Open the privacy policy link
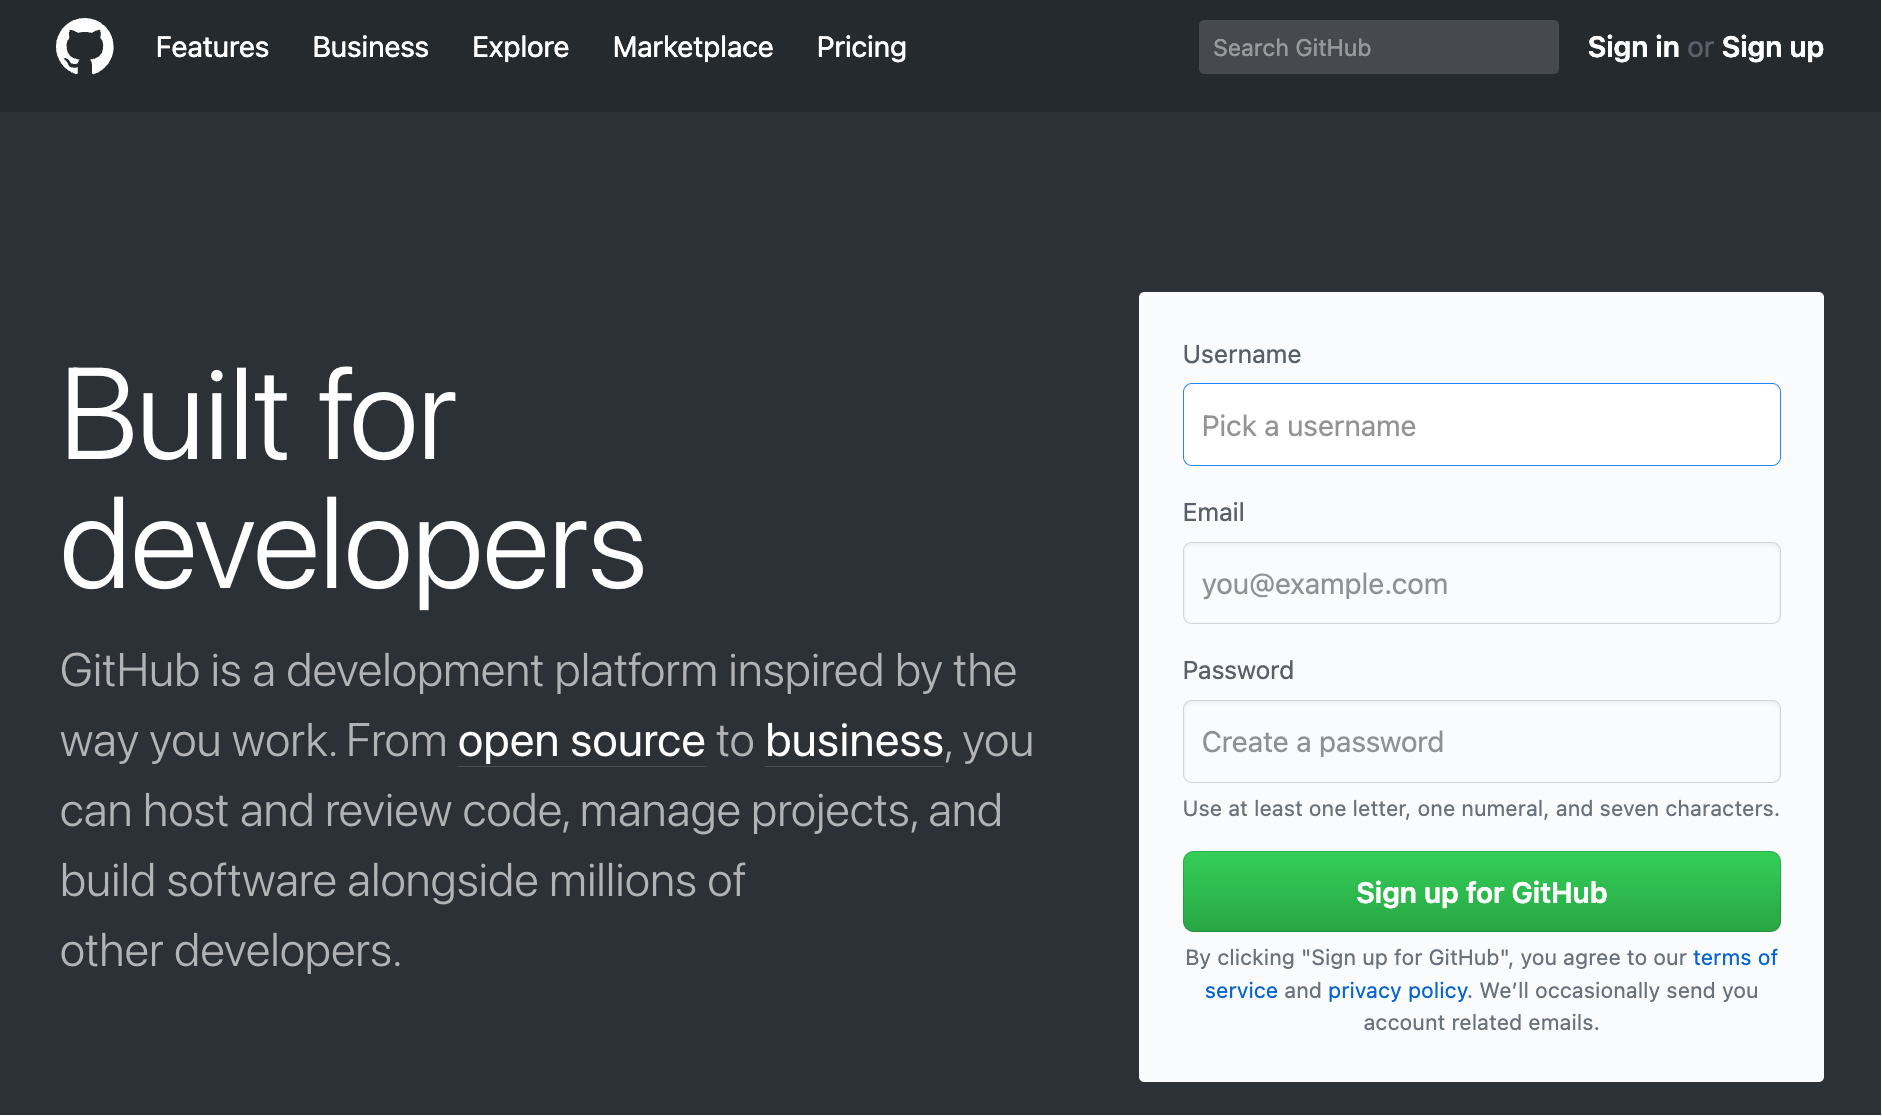This screenshot has width=1882, height=1116. click(1397, 990)
